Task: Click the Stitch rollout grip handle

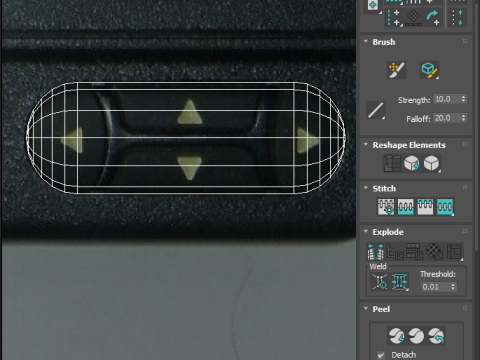Action: click(465, 188)
